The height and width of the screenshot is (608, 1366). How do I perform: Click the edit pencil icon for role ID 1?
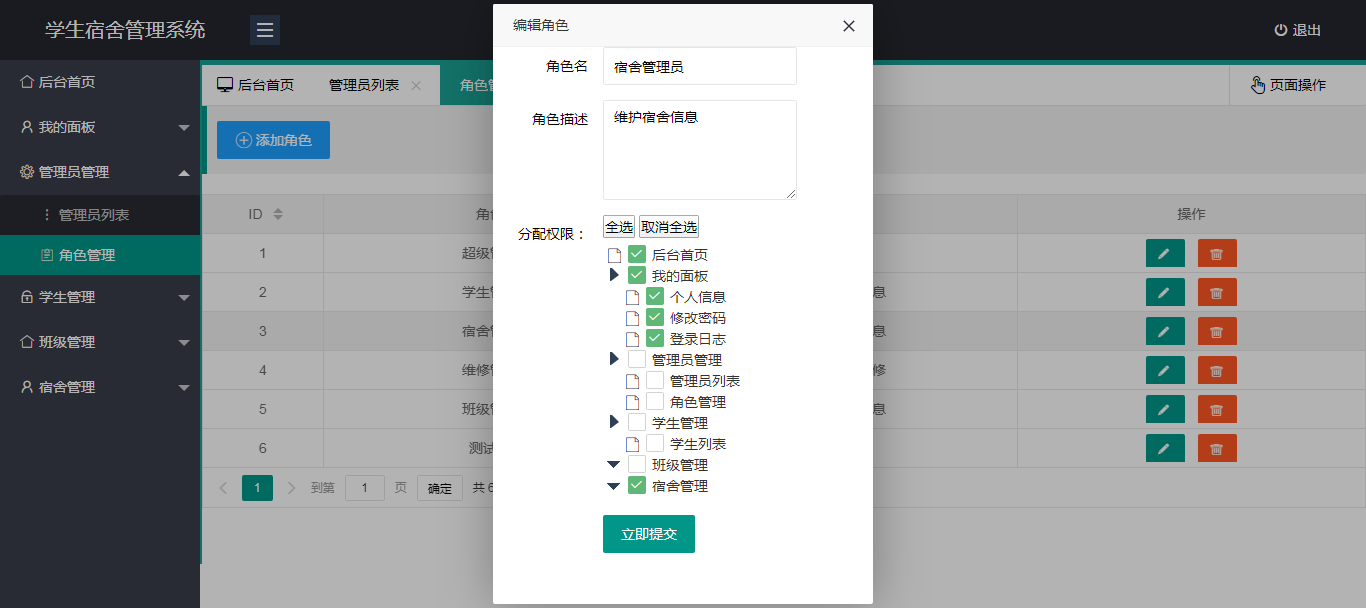pos(1164,253)
